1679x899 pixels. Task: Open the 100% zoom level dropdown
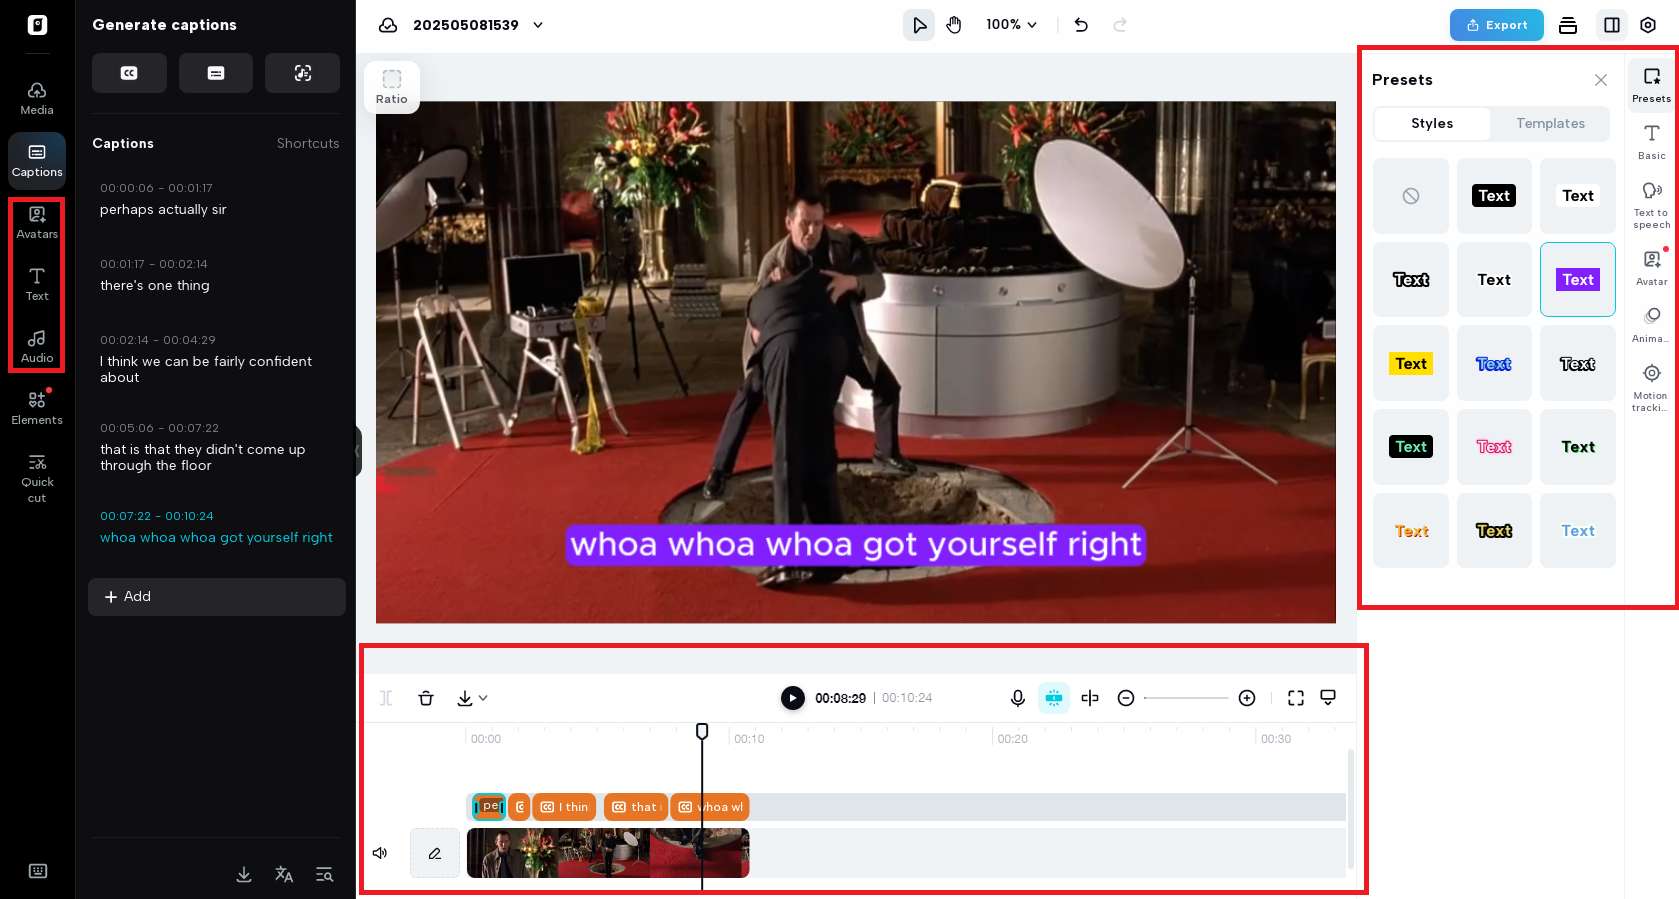click(x=1011, y=25)
